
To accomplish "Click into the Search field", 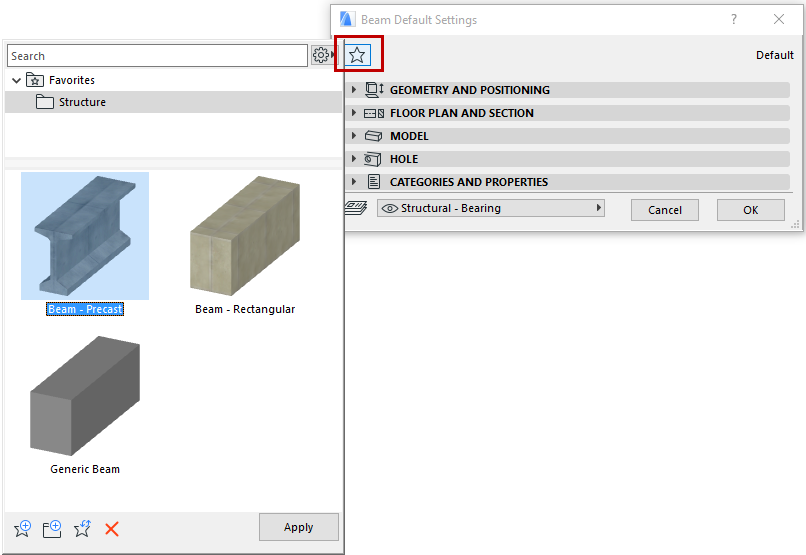I will (x=157, y=56).
